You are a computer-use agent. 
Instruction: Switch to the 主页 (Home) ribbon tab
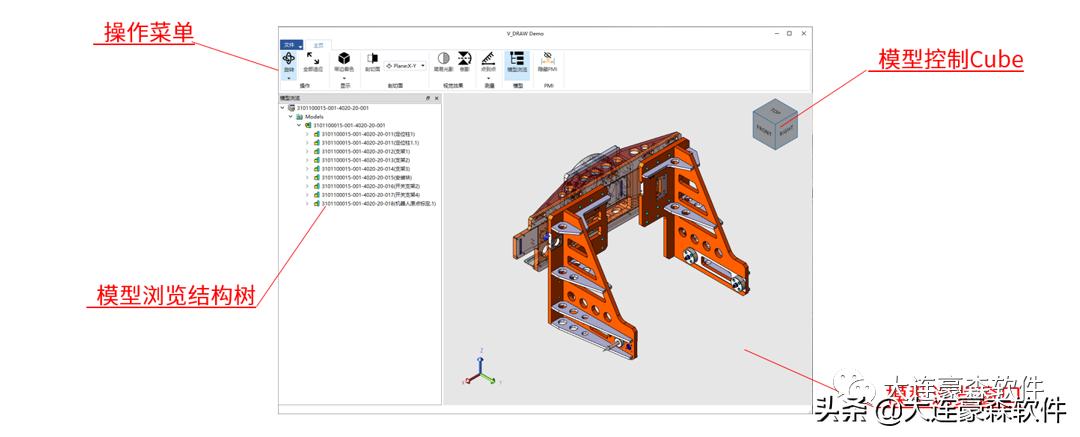[x=318, y=45]
